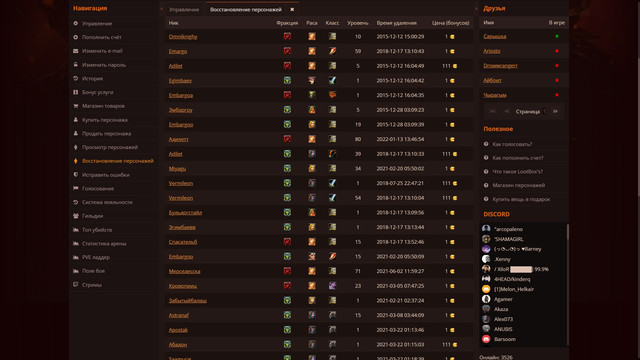The height and width of the screenshot is (360, 640).
Task: Open character Apostak link
Action: [178, 330]
